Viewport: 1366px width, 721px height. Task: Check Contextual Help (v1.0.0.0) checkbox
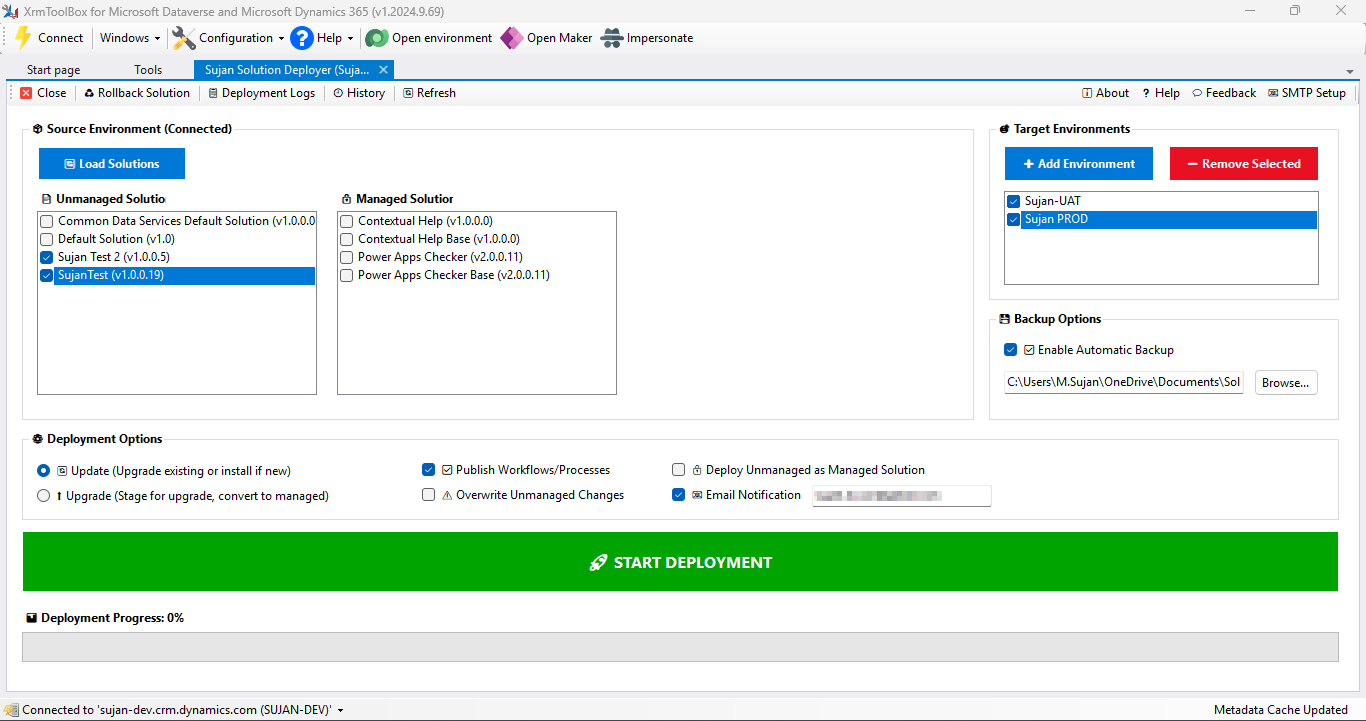pos(346,221)
